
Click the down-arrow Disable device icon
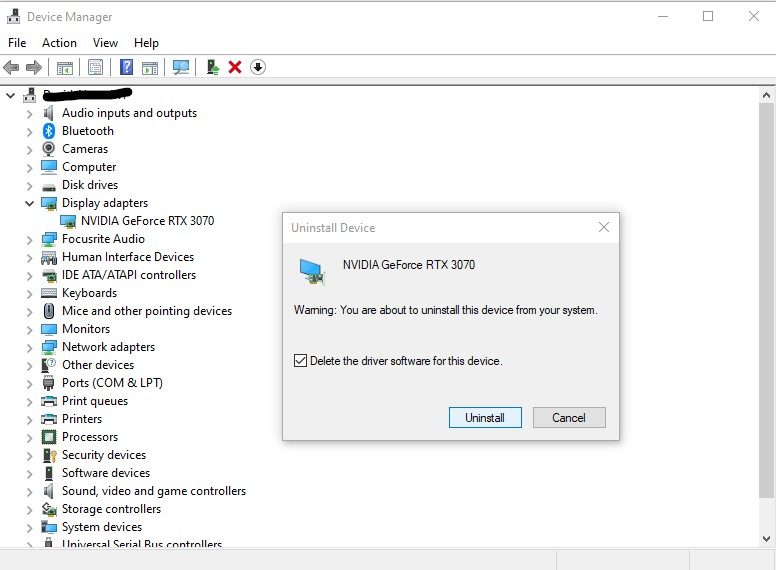(258, 67)
